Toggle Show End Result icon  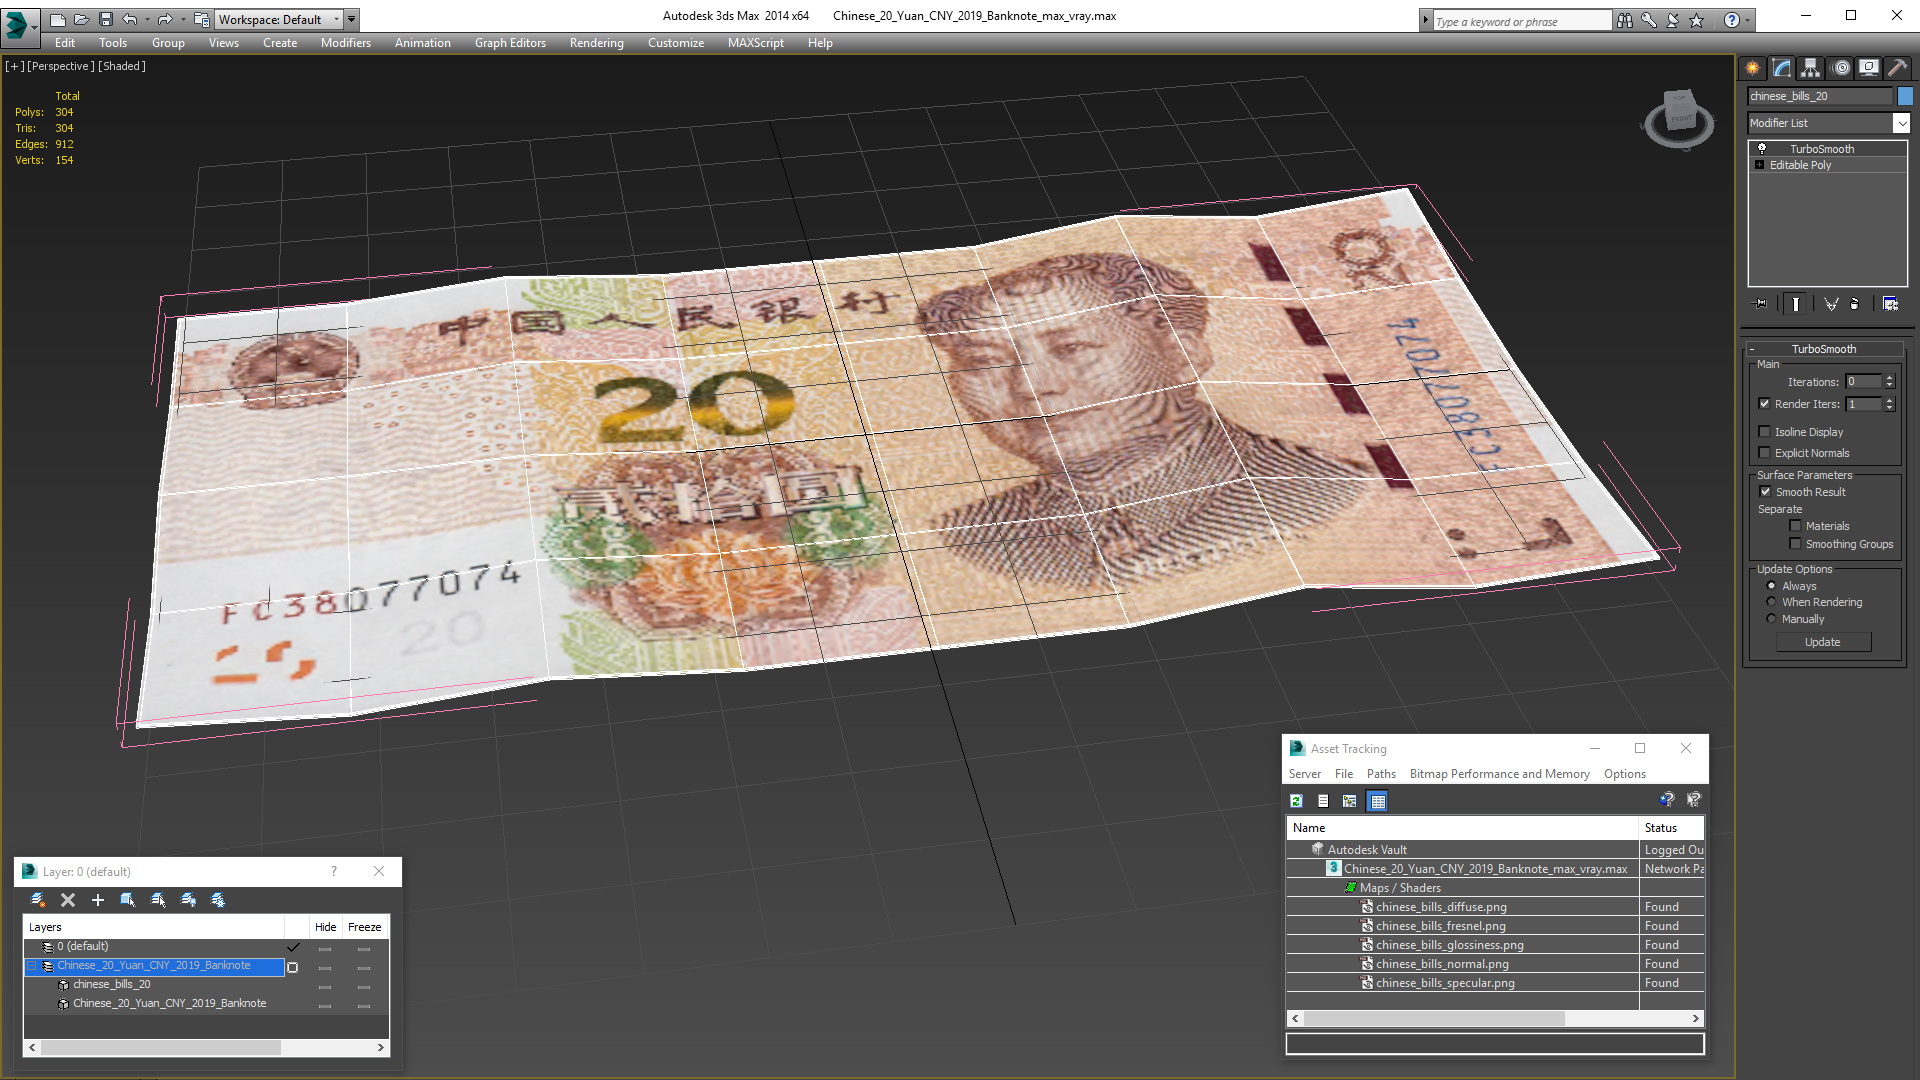pos(1796,304)
